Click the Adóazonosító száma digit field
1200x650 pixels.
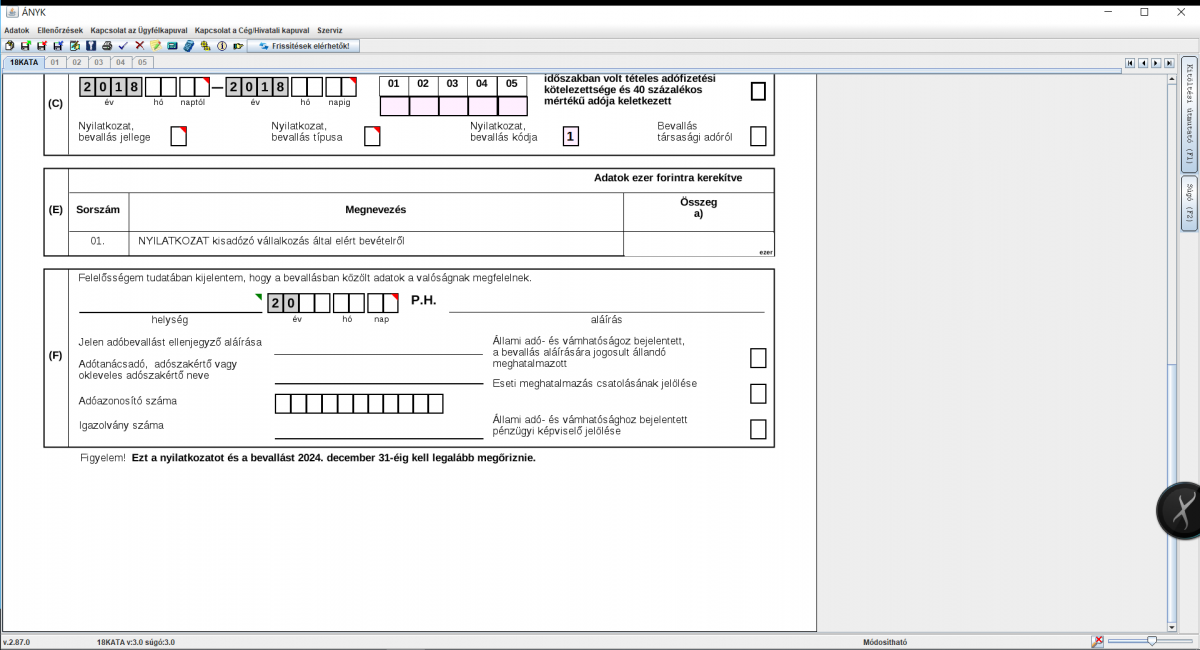[x=359, y=404]
